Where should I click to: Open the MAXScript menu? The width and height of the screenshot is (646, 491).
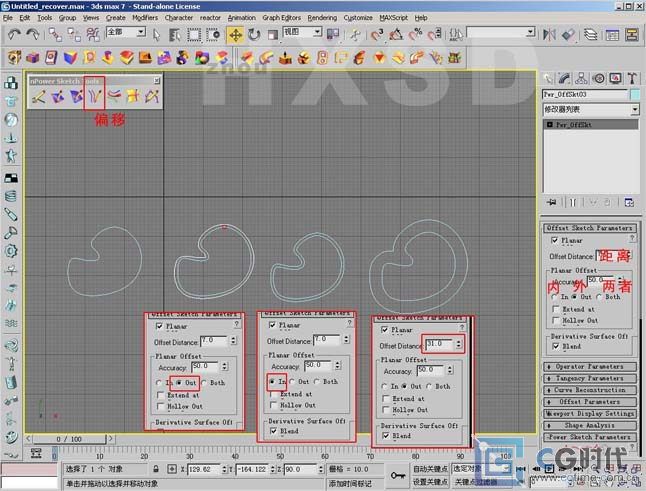tap(393, 18)
